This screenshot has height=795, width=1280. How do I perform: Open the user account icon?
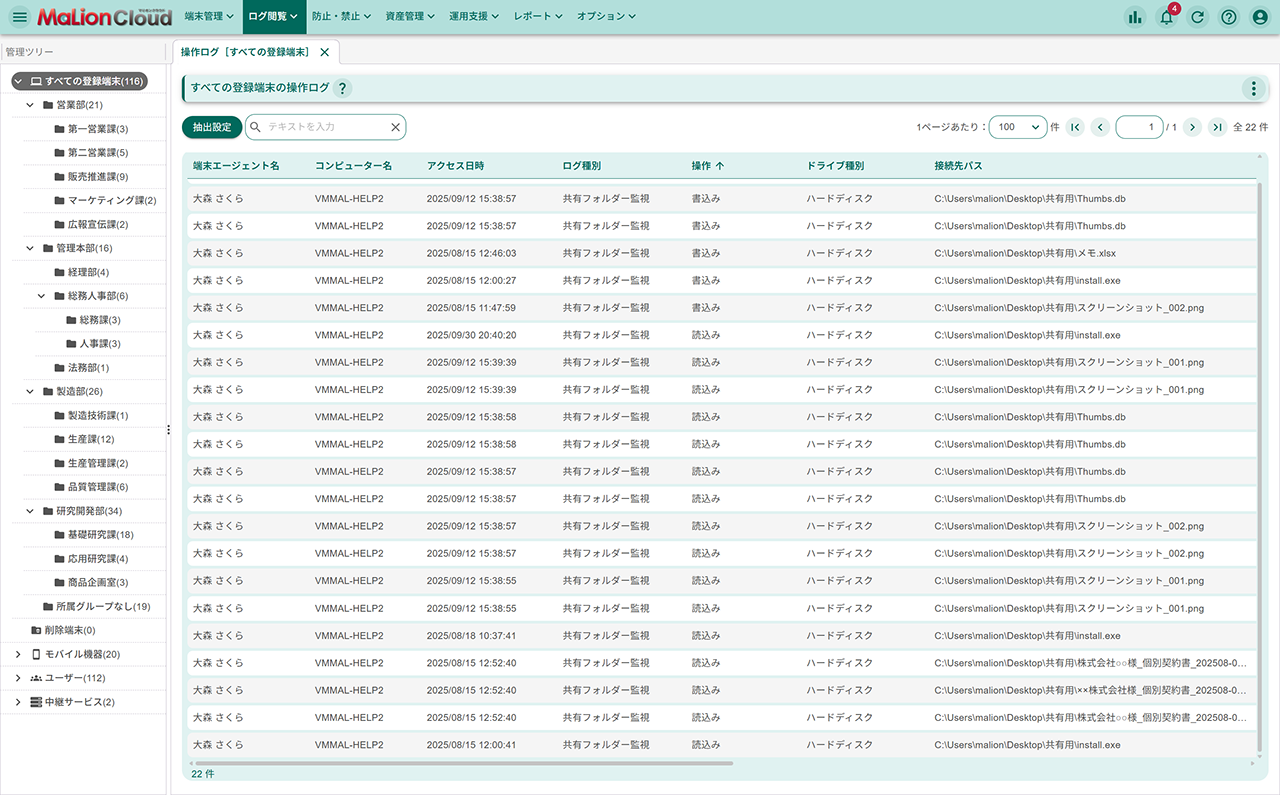[1260, 17]
